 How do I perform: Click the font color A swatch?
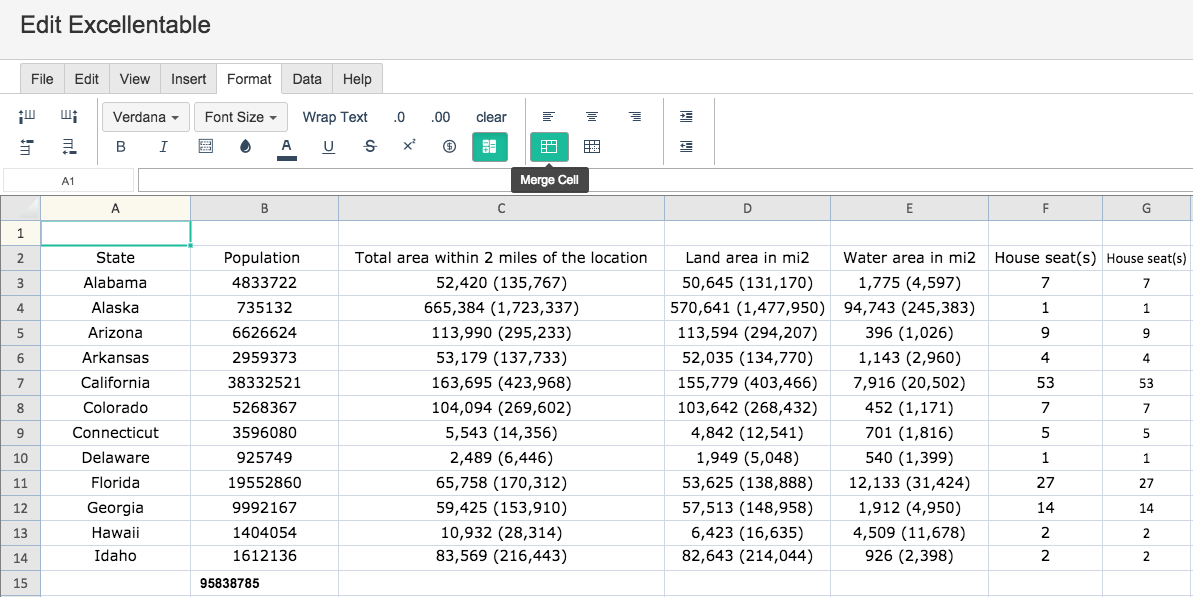[286, 148]
